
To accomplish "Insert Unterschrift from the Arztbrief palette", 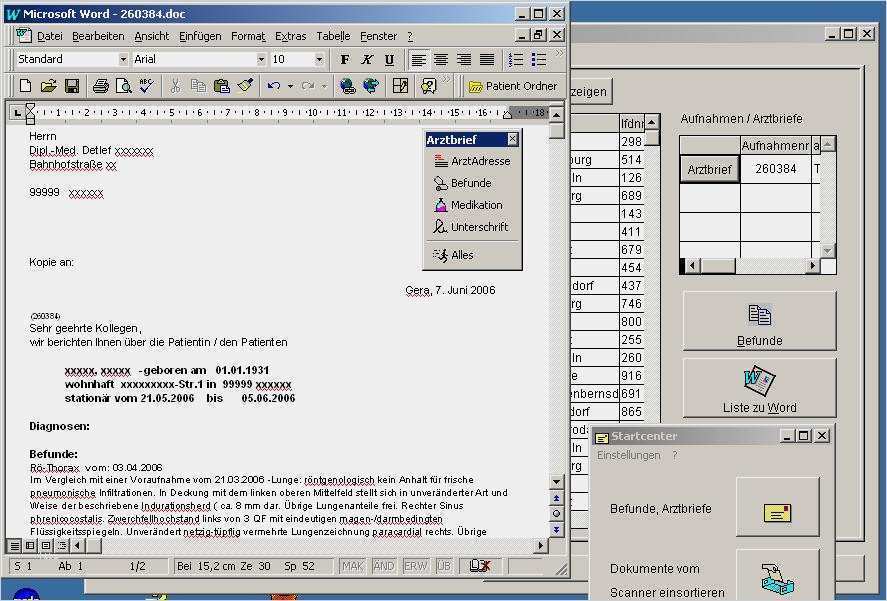I will pyautogui.click(x=471, y=227).
